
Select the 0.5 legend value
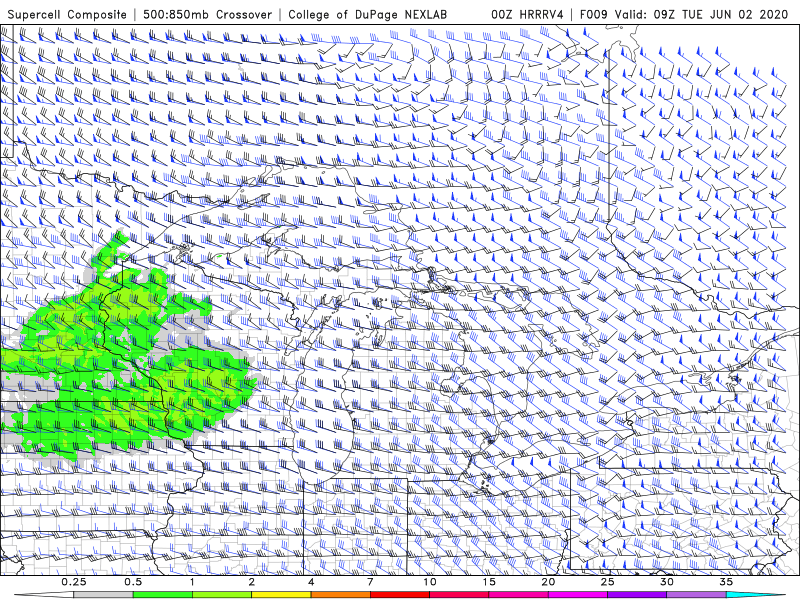(133, 582)
